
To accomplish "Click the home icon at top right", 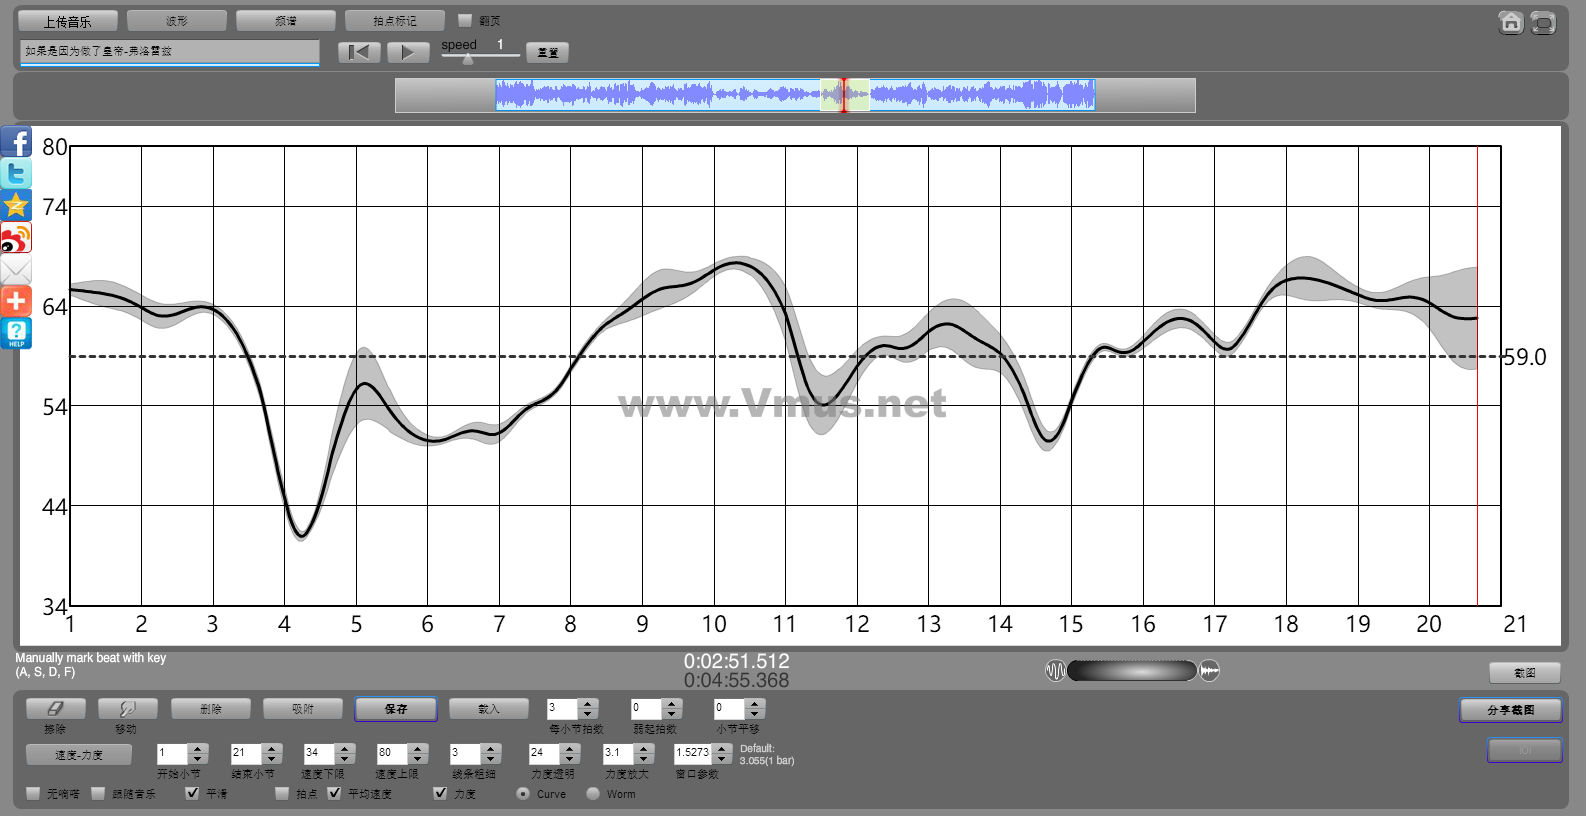I will click(x=1510, y=23).
